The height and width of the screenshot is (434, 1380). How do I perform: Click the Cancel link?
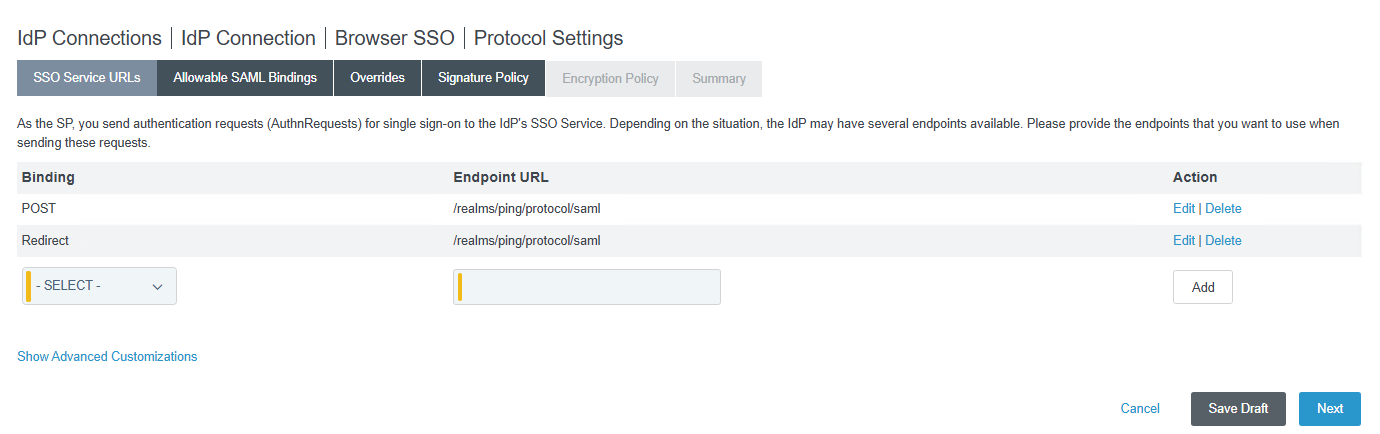click(x=1140, y=408)
